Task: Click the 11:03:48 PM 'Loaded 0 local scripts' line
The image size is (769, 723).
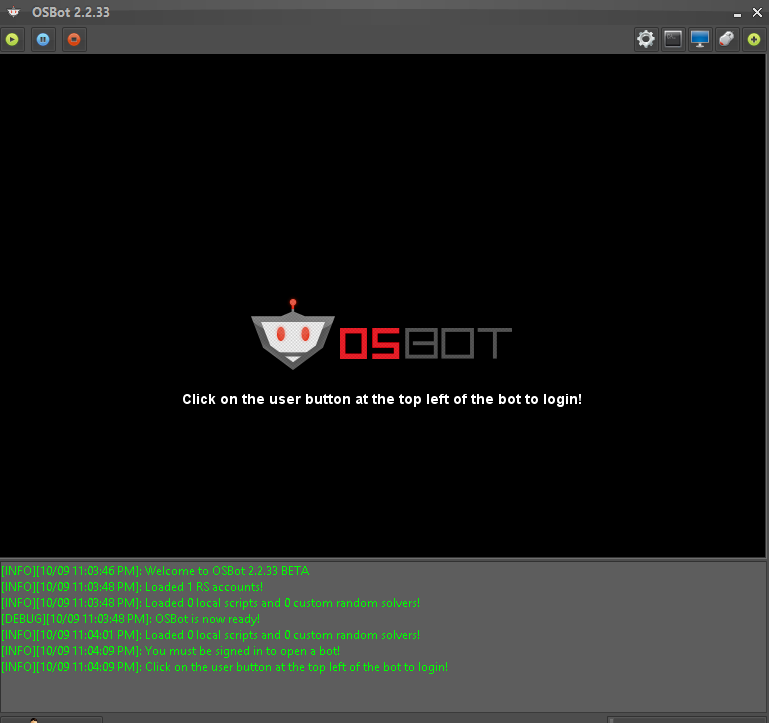Action: (x=210, y=603)
